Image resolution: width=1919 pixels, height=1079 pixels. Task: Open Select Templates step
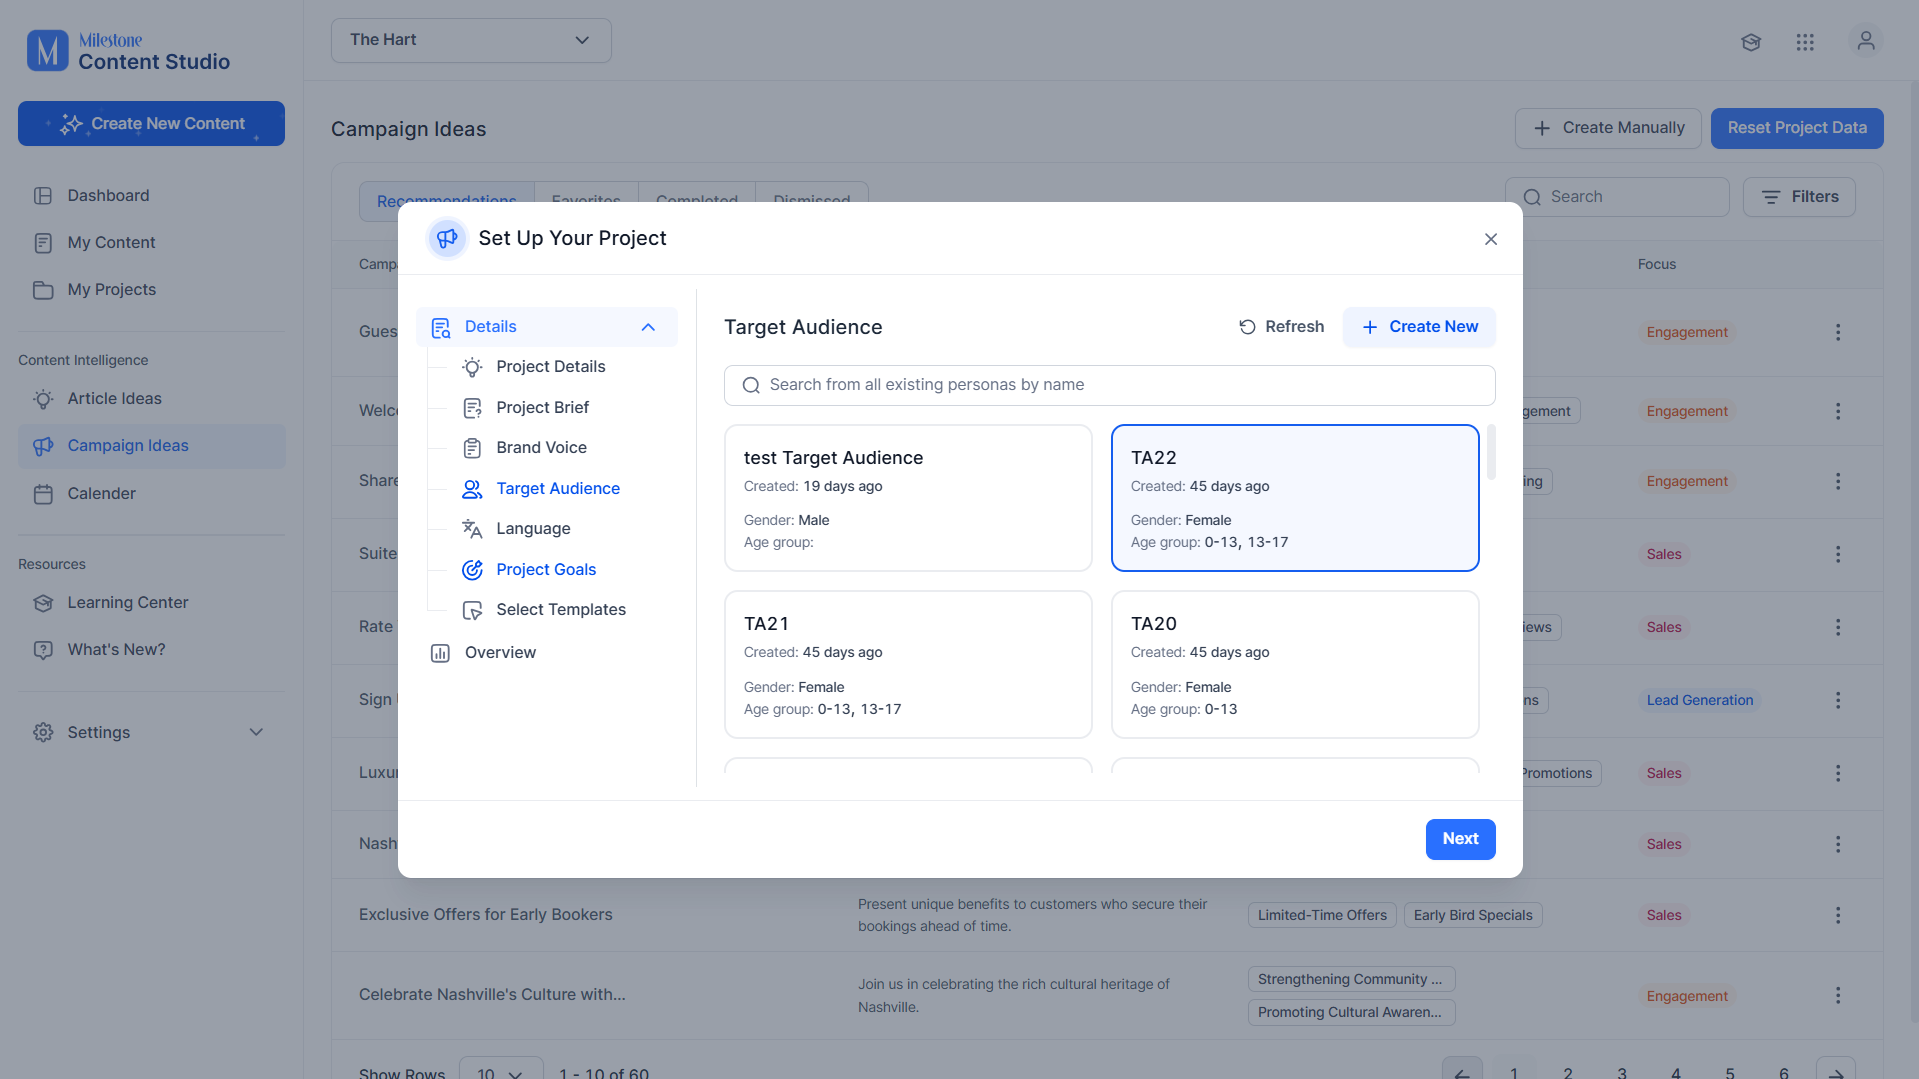click(561, 610)
